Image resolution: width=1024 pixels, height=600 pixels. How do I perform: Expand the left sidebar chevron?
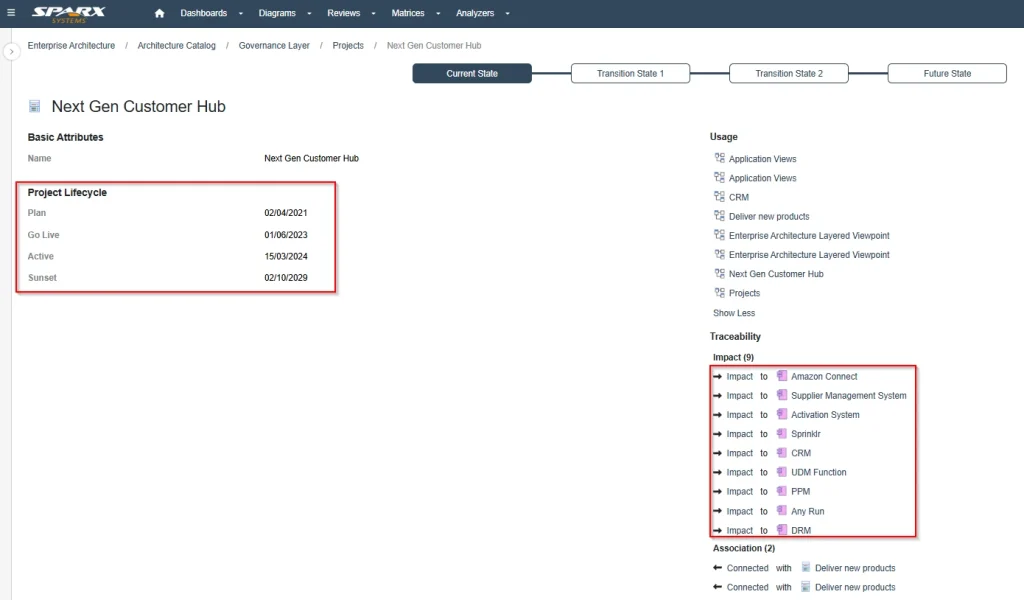[11, 52]
